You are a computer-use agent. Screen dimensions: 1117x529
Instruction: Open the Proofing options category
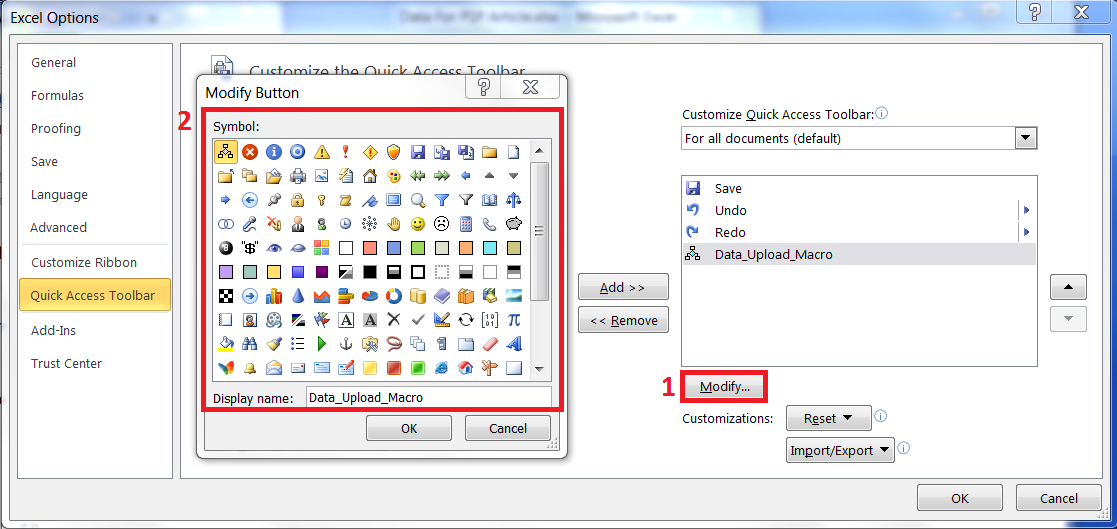click(56, 129)
